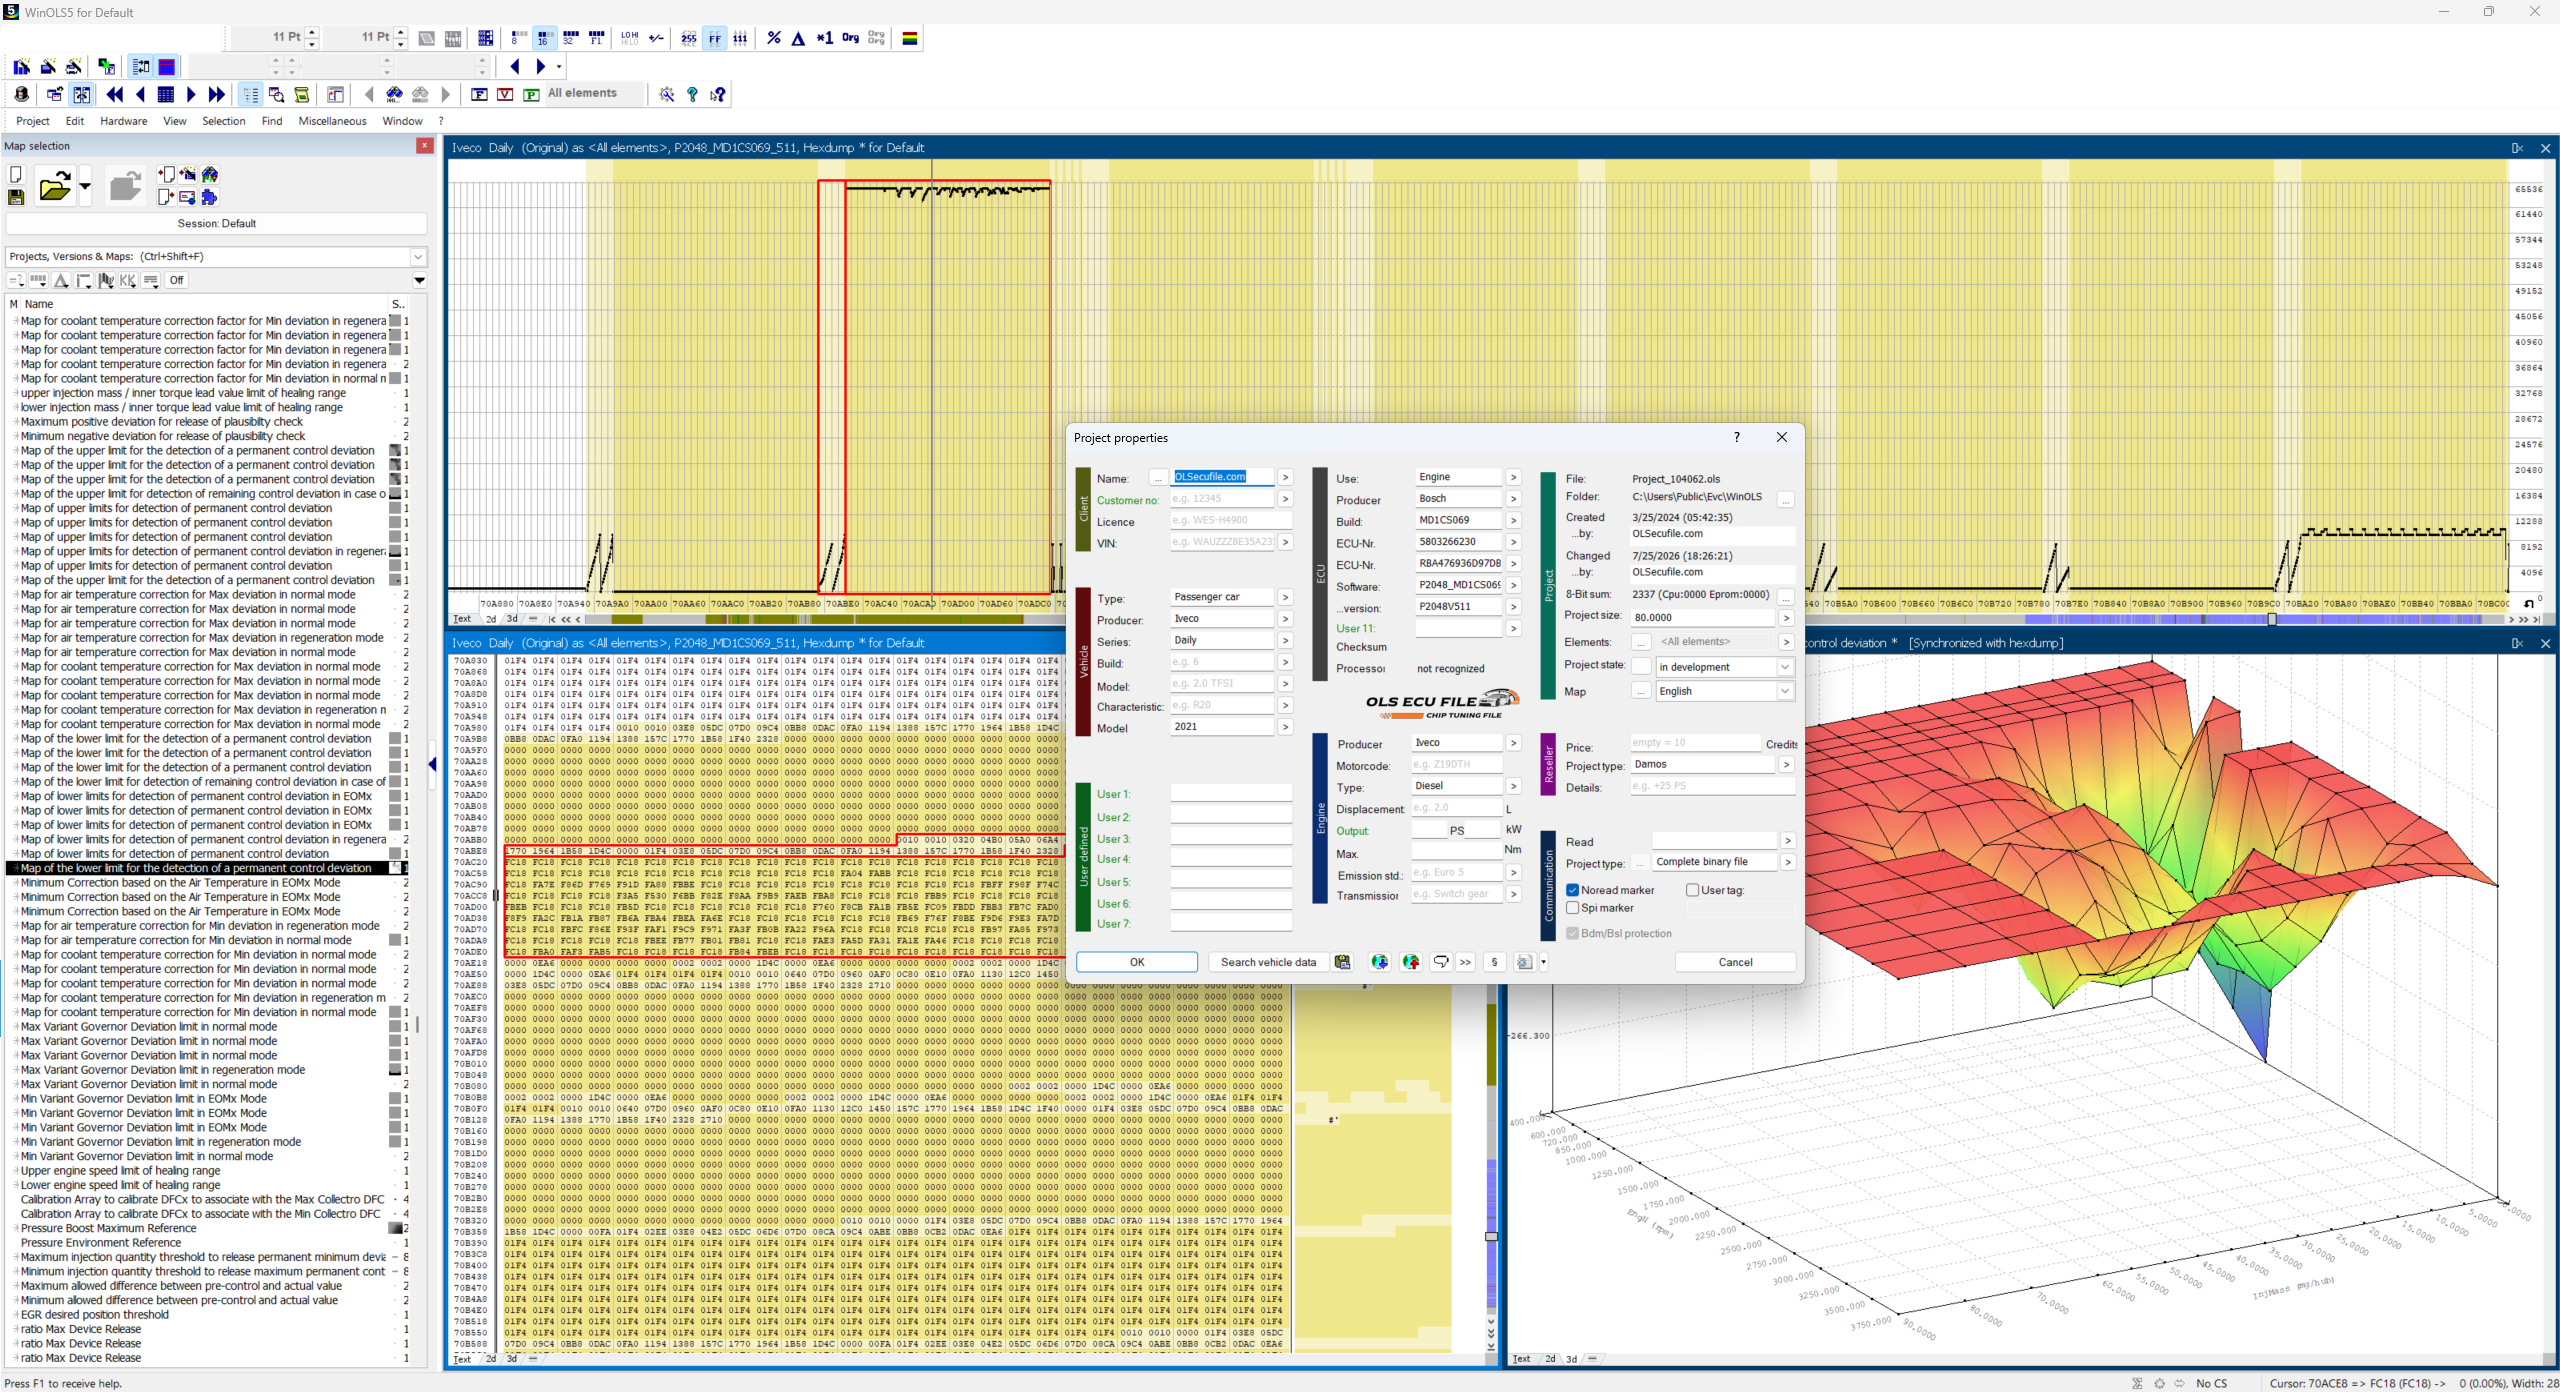Select 'Pressure Boost Maximum Reference' map row
The image size is (2560, 1392).
coord(108,1229)
